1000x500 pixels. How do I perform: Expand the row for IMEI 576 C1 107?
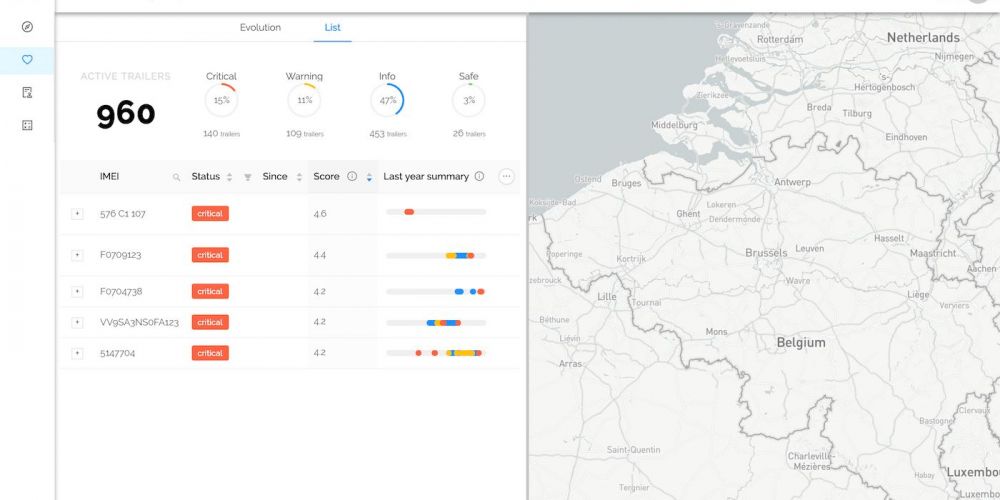[77, 214]
